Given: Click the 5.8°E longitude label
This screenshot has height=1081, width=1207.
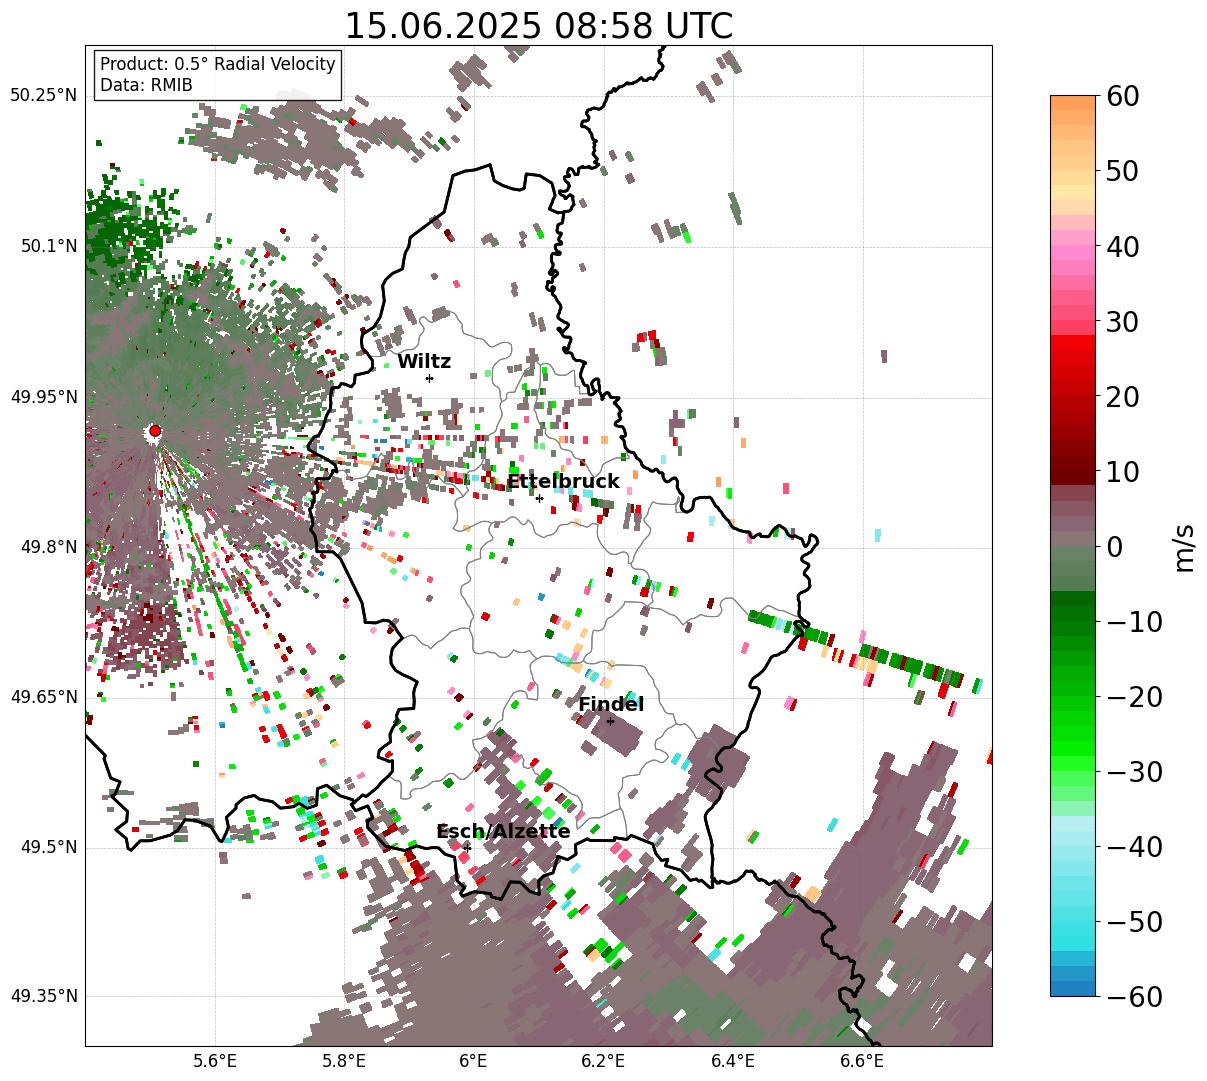Looking at the screenshot, I should (x=344, y=1061).
